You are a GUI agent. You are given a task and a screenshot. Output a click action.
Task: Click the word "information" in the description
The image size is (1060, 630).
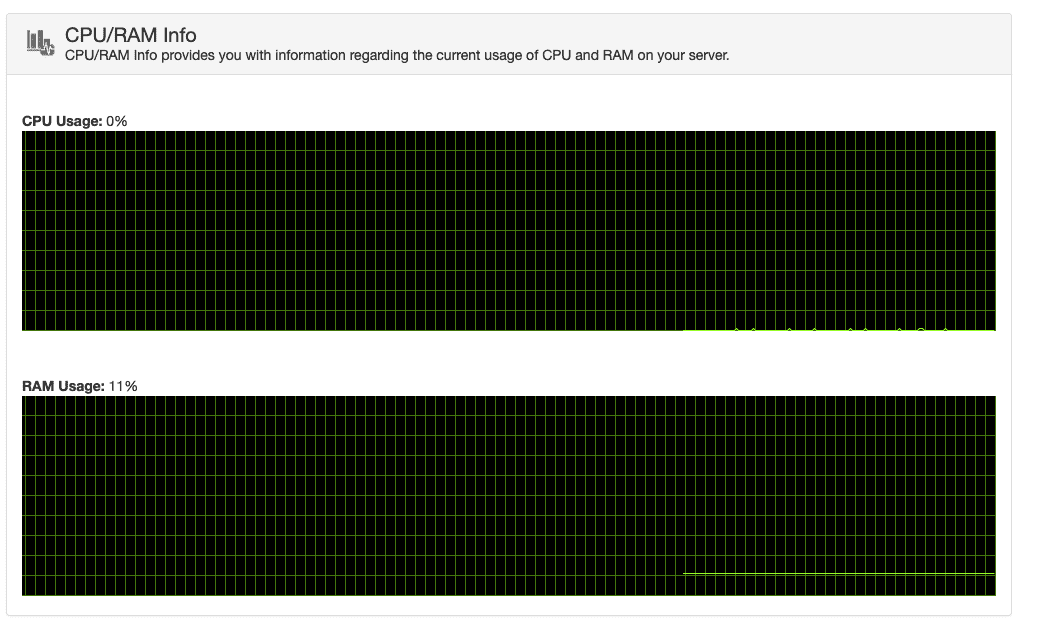[x=298, y=56]
